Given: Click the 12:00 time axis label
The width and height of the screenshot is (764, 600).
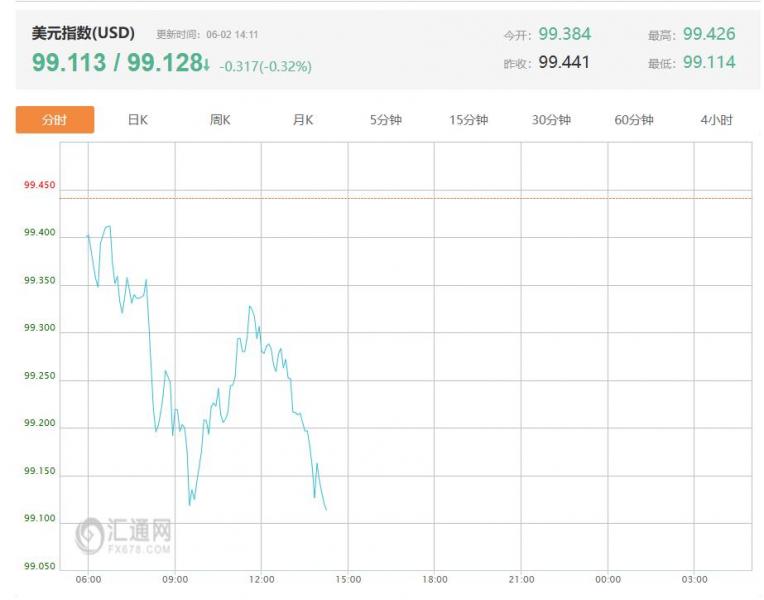Looking at the screenshot, I should (x=262, y=580).
